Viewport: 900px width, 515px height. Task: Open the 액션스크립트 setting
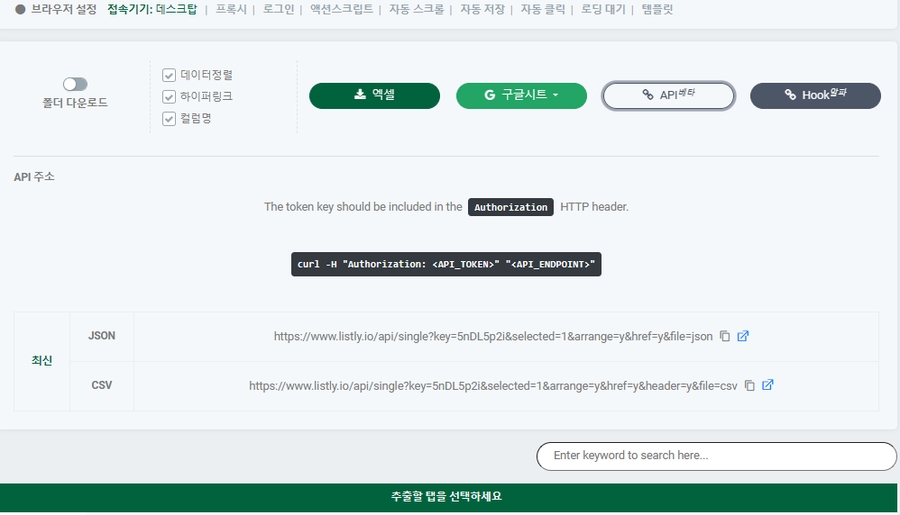pyautogui.click(x=342, y=9)
